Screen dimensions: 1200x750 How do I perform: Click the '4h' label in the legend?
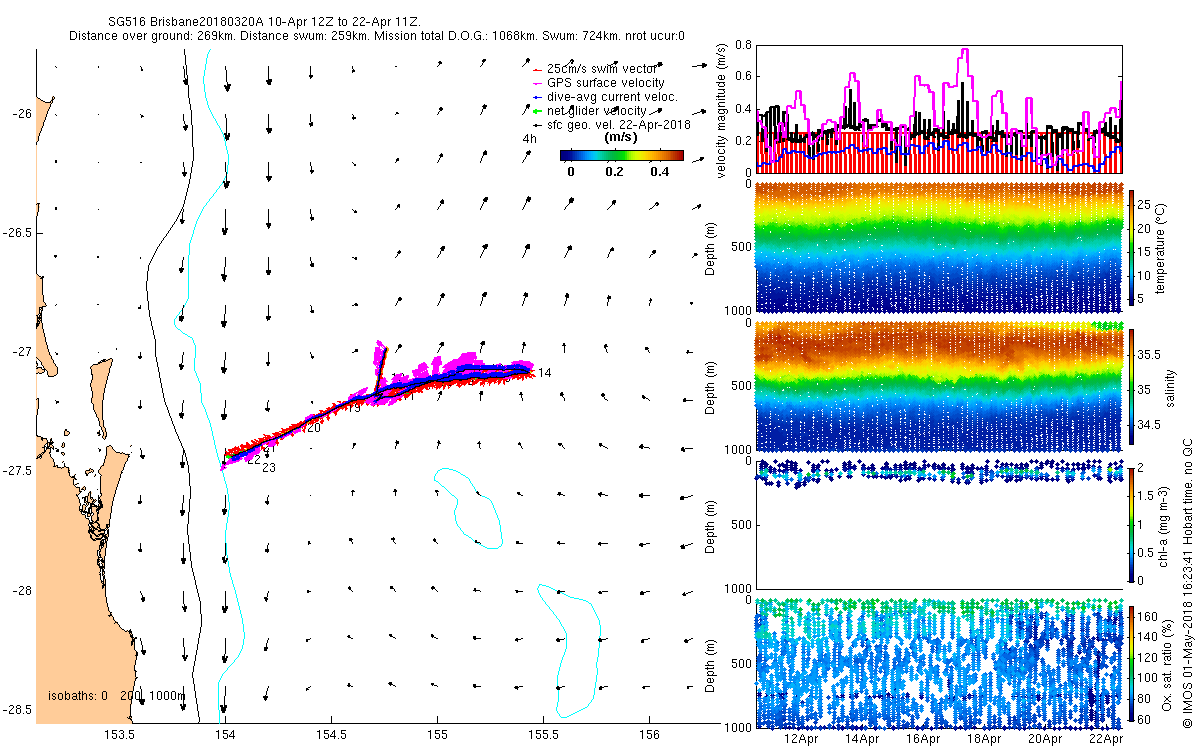click(530, 139)
